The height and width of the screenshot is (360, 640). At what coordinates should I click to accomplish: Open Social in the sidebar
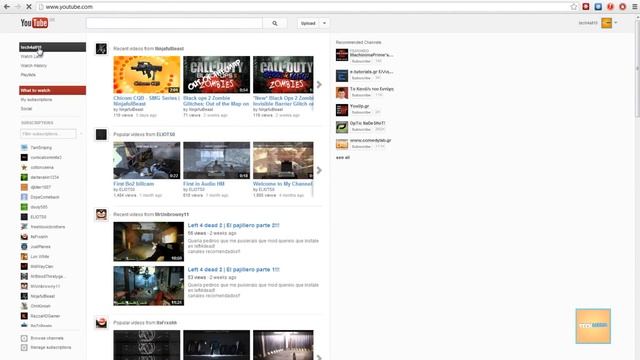(x=26, y=109)
